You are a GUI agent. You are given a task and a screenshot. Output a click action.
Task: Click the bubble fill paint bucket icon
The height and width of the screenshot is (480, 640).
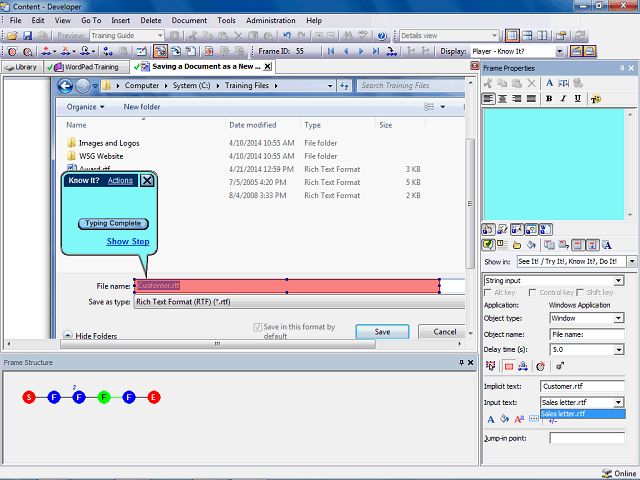click(531, 245)
